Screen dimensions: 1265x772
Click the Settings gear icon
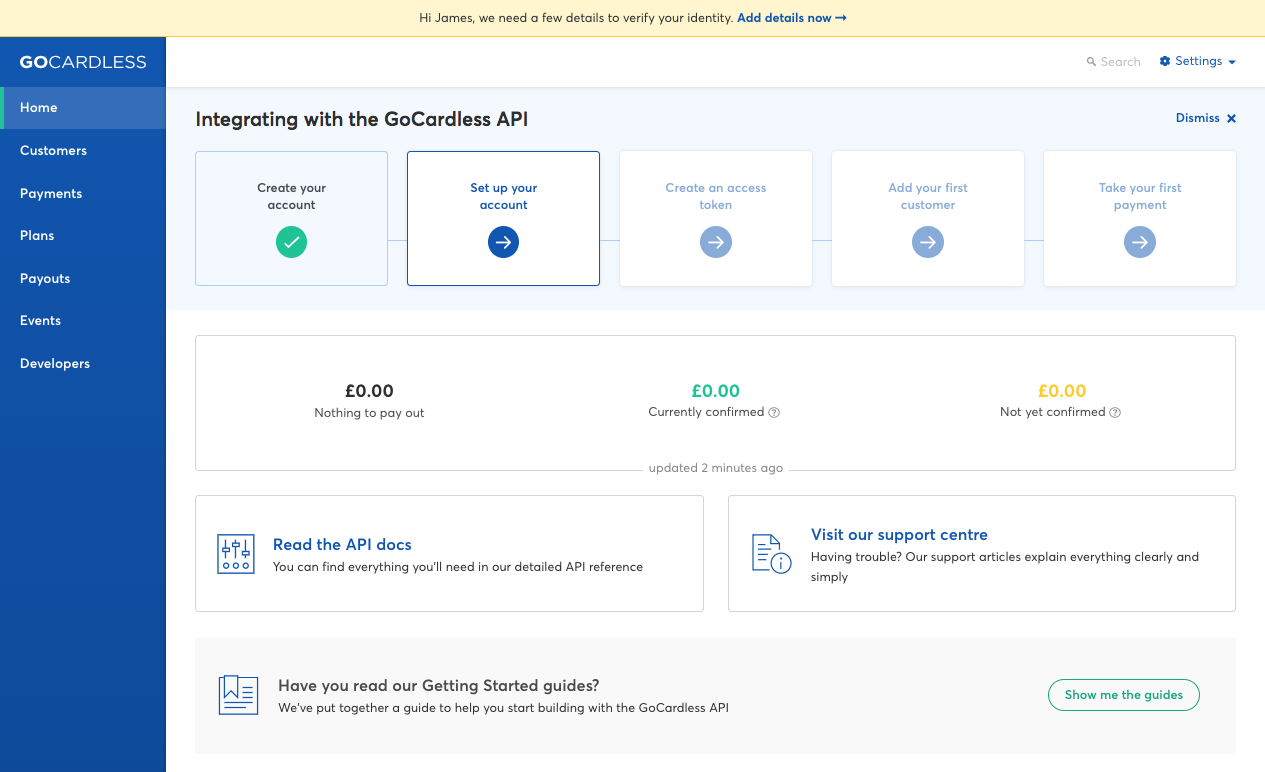tap(1165, 61)
